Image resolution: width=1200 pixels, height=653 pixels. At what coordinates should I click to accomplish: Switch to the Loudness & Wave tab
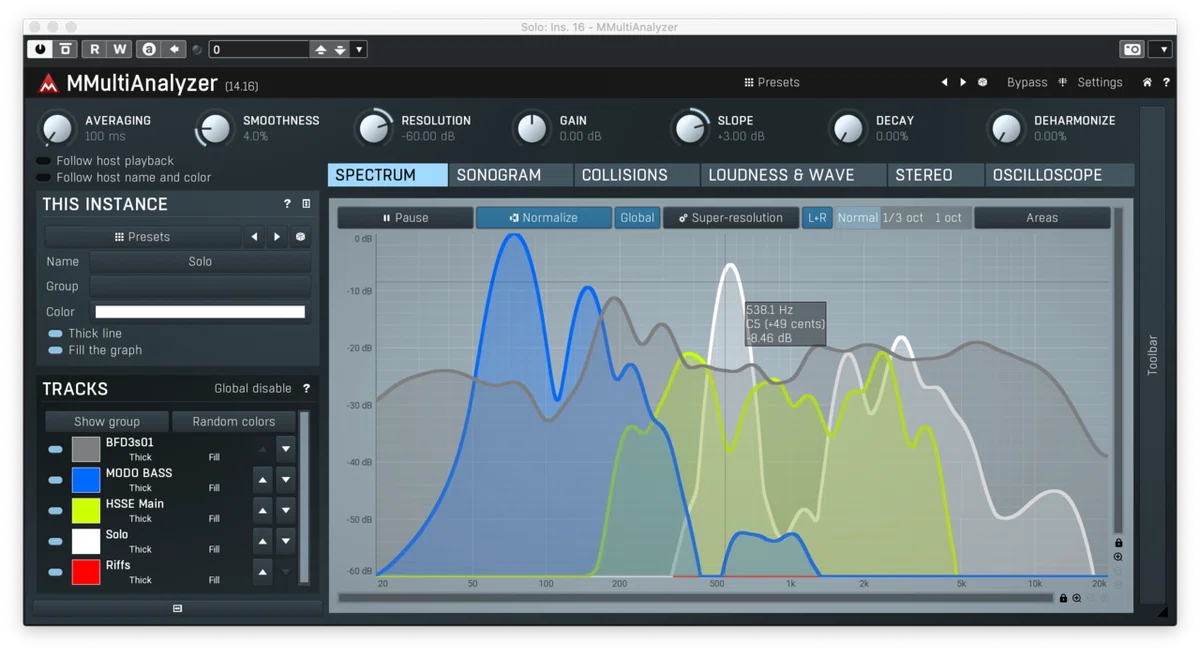[x=794, y=175]
